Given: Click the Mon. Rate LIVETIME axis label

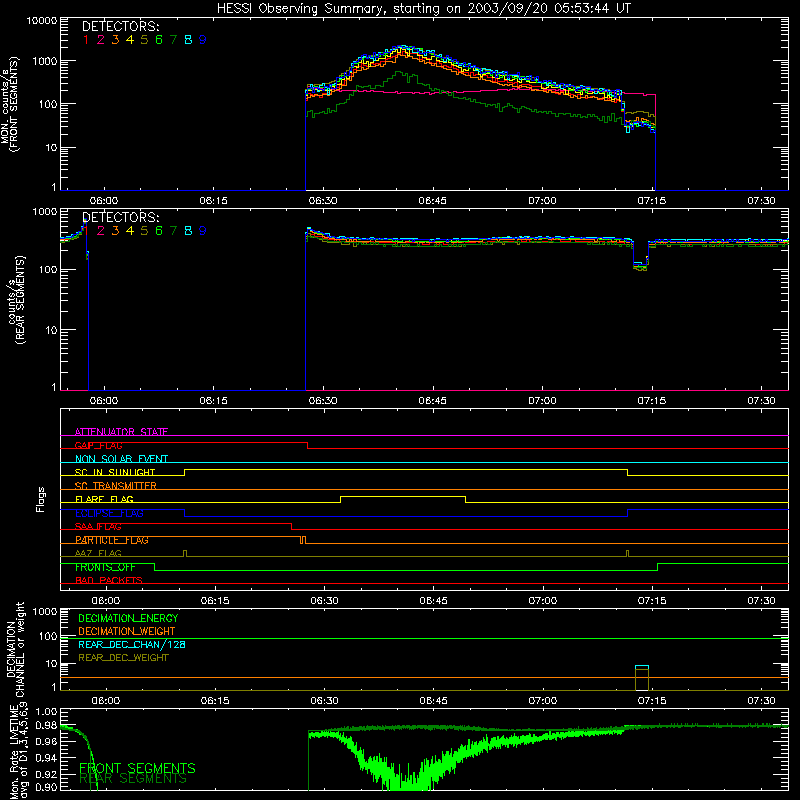Looking at the screenshot, I should pos(18,750).
